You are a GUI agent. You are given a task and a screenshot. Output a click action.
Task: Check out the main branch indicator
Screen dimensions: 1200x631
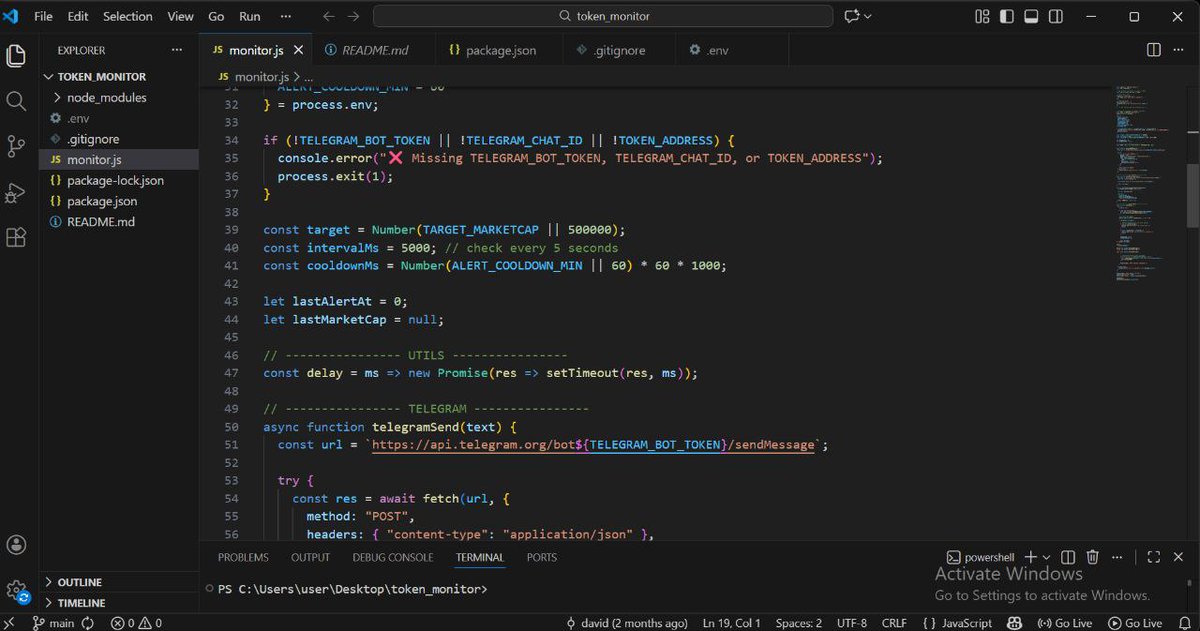tap(55, 622)
